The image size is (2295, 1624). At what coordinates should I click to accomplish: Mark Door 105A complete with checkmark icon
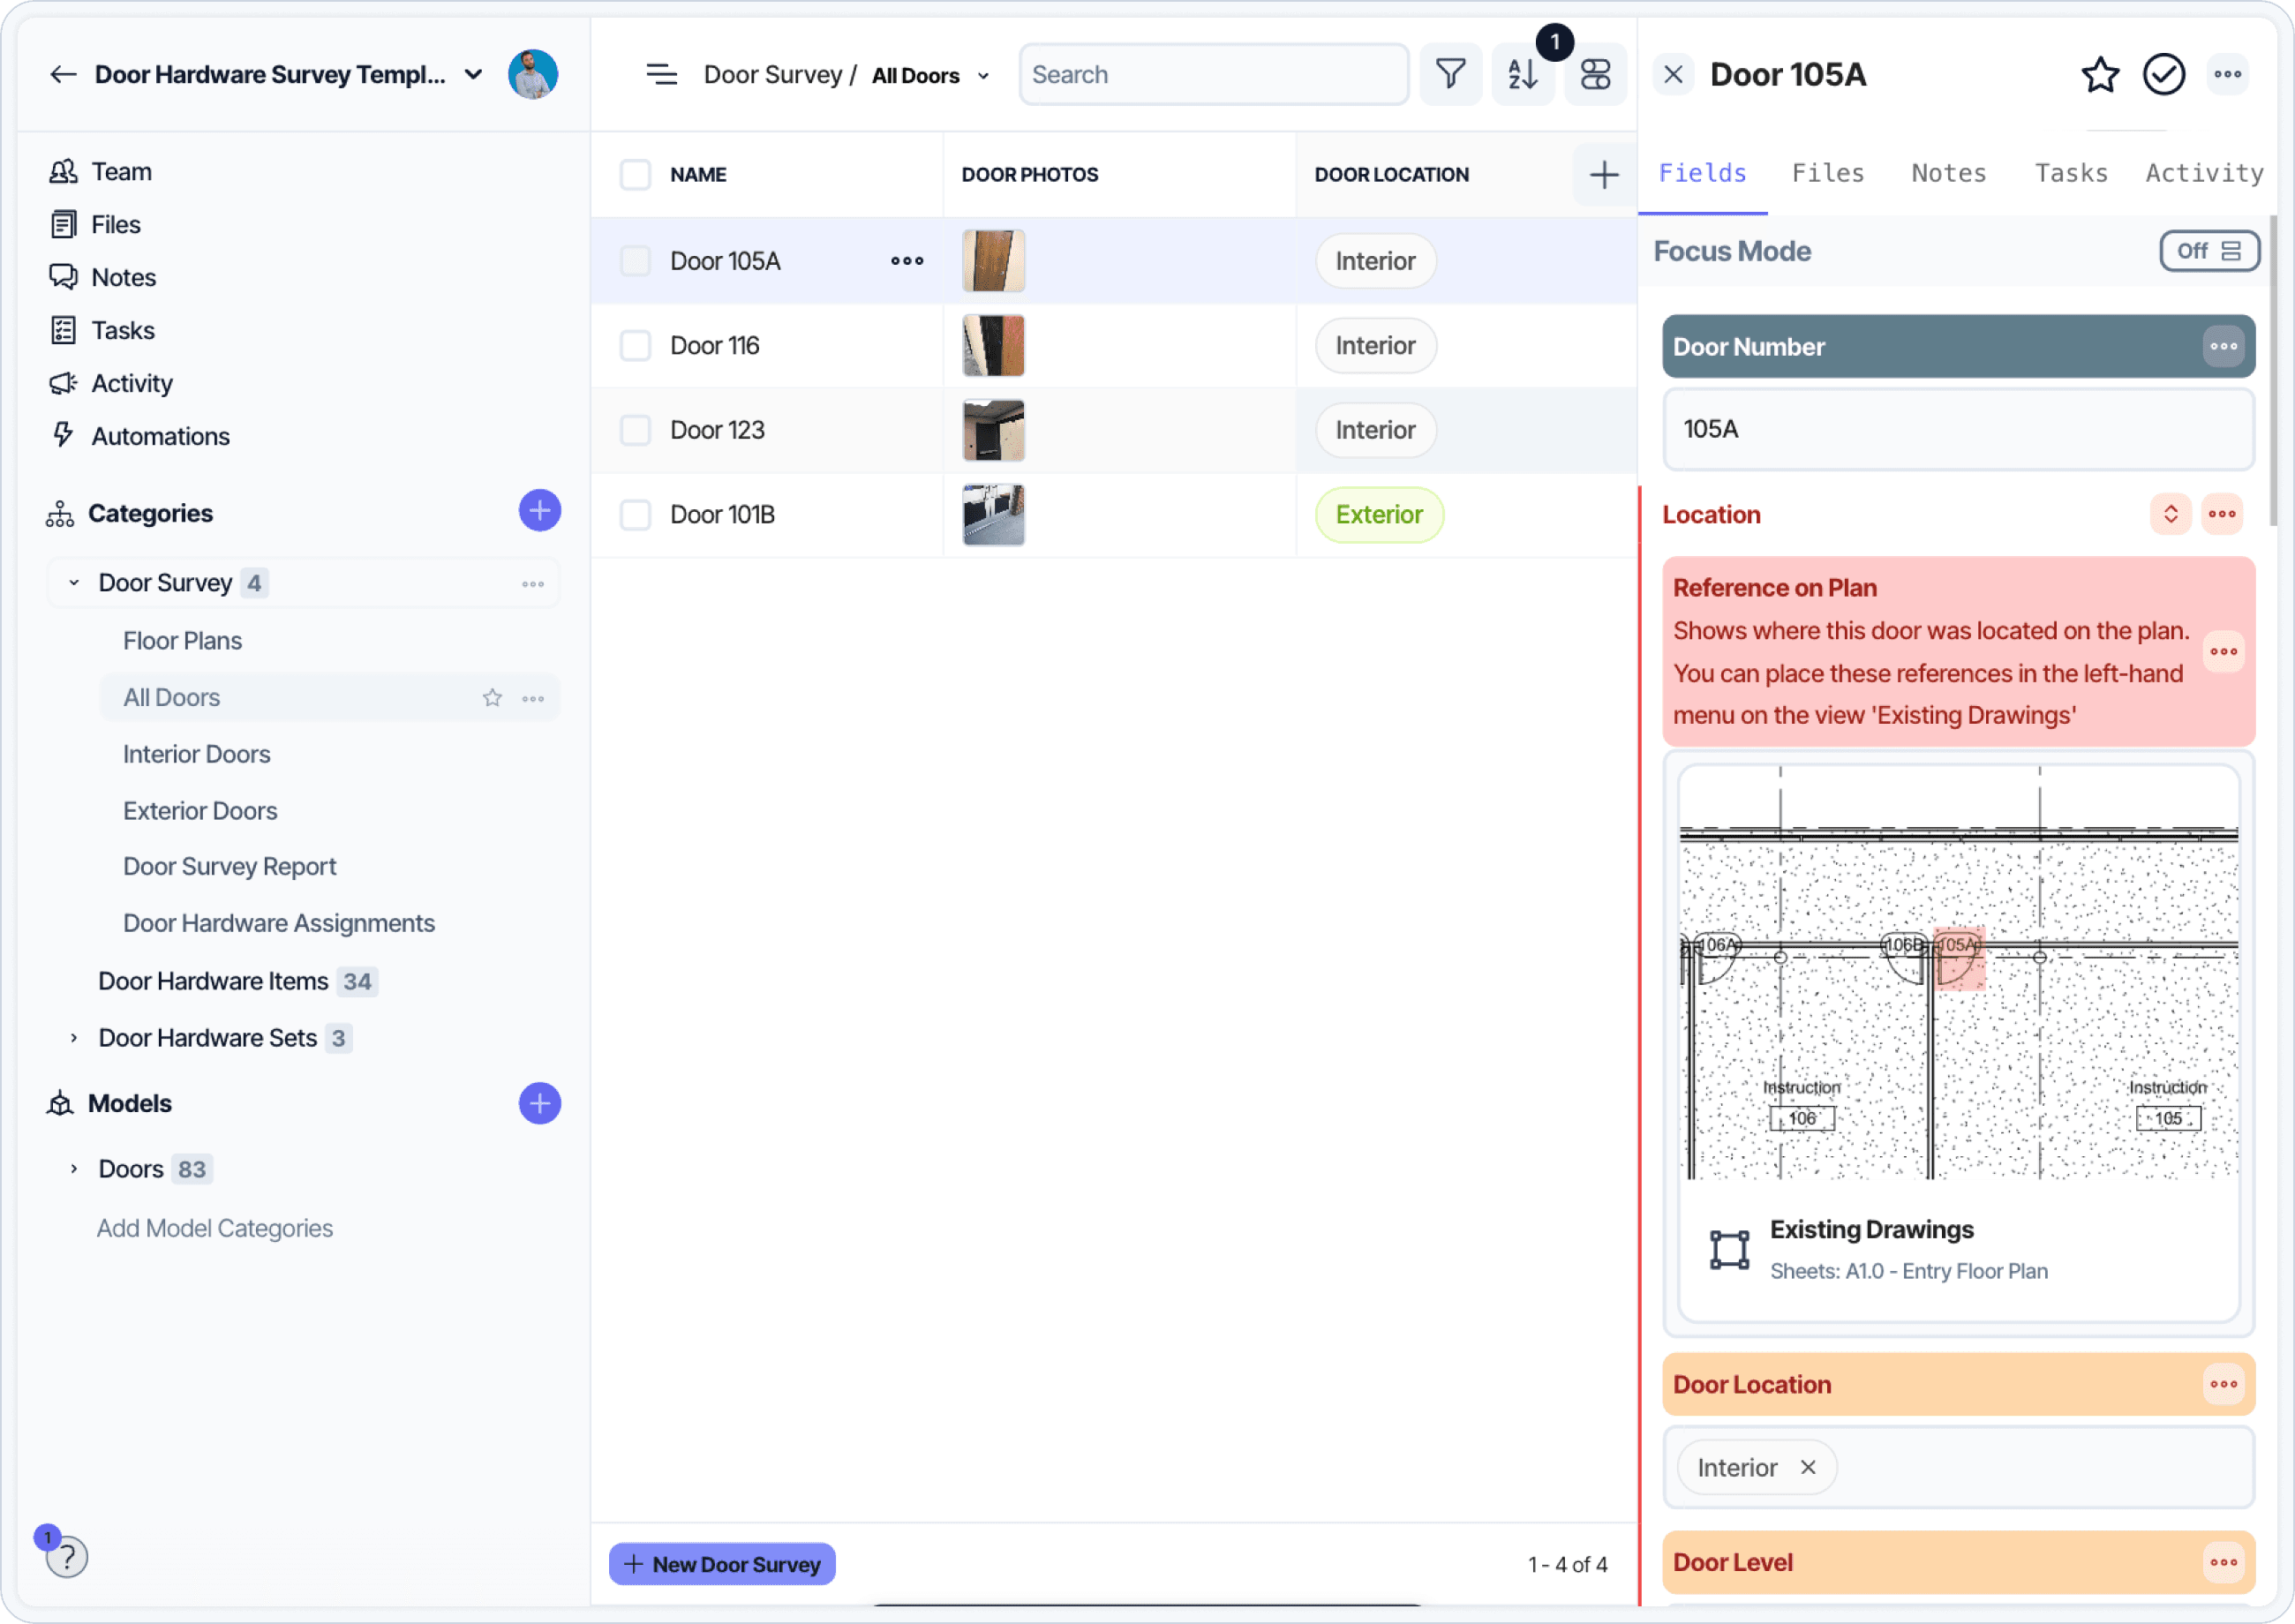[x=2163, y=74]
